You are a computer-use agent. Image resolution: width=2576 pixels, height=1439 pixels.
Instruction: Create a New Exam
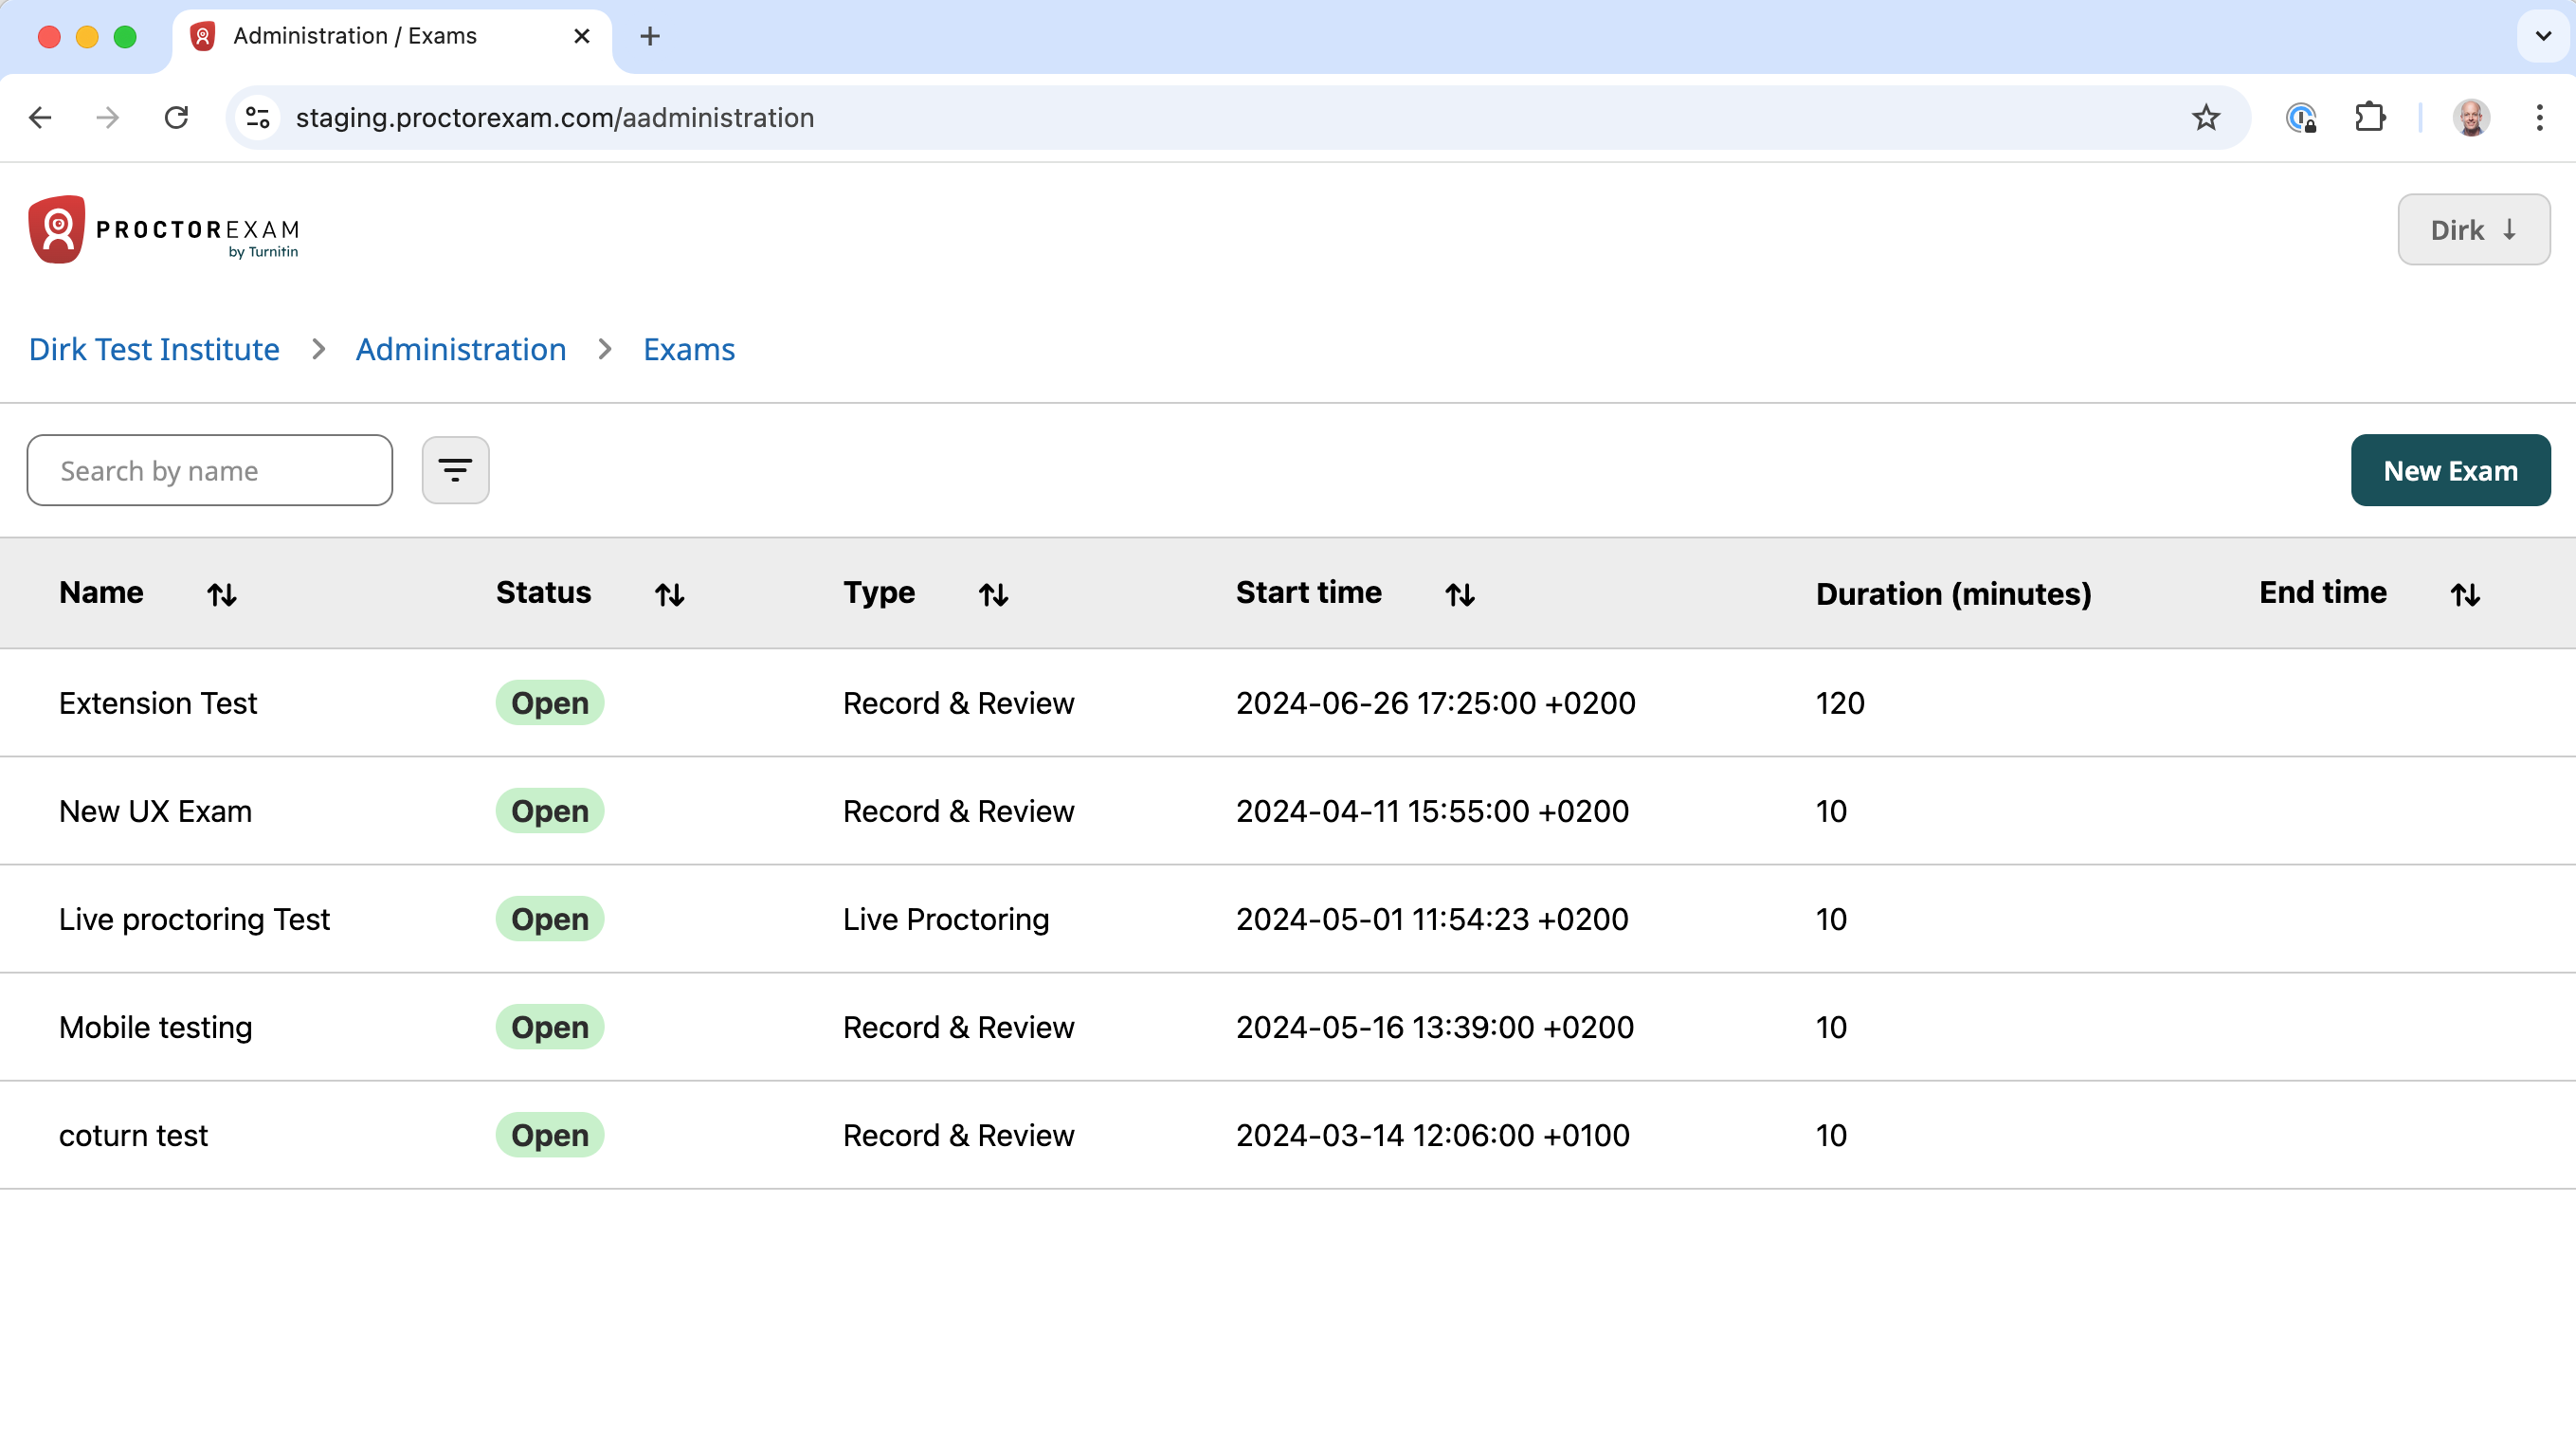tap(2450, 471)
